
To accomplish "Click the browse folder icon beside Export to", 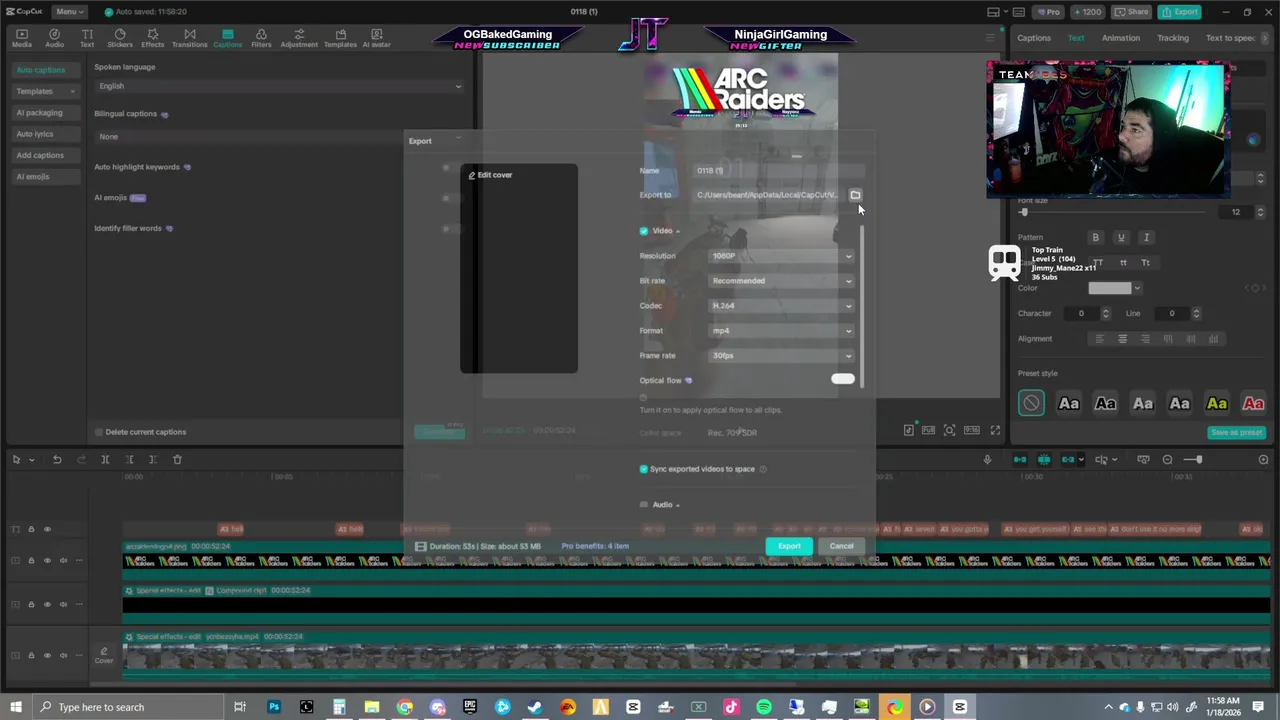I will pyautogui.click(x=855, y=195).
